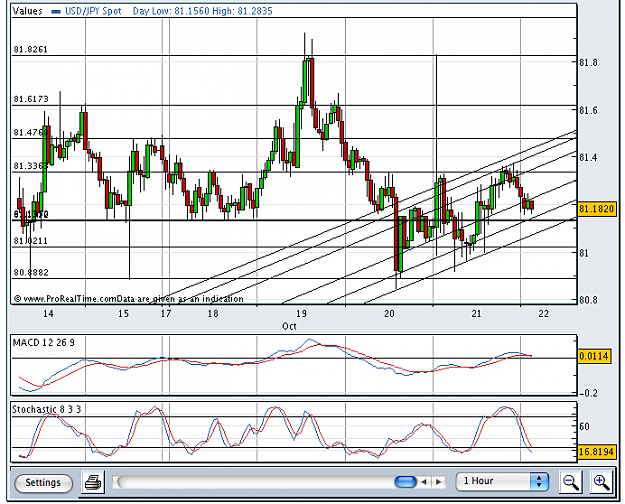Open the 1 Hour timeframe dropdown

click(x=502, y=481)
